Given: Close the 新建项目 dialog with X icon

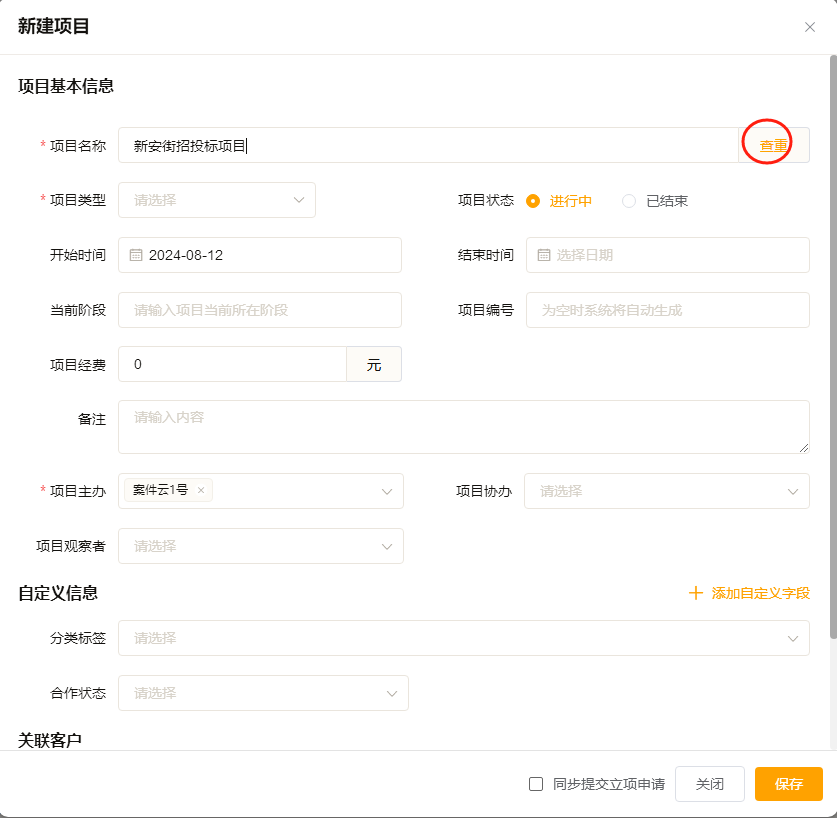Looking at the screenshot, I should pyautogui.click(x=810, y=27).
